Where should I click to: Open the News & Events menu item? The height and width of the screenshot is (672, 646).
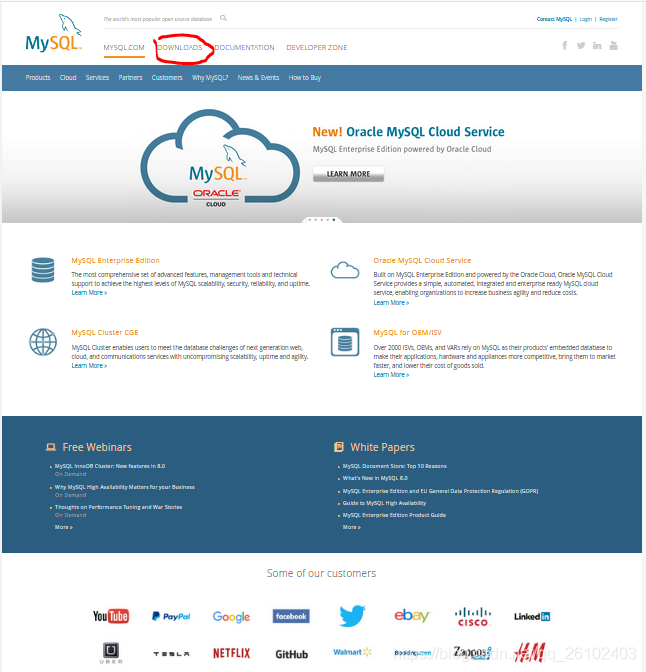258,78
